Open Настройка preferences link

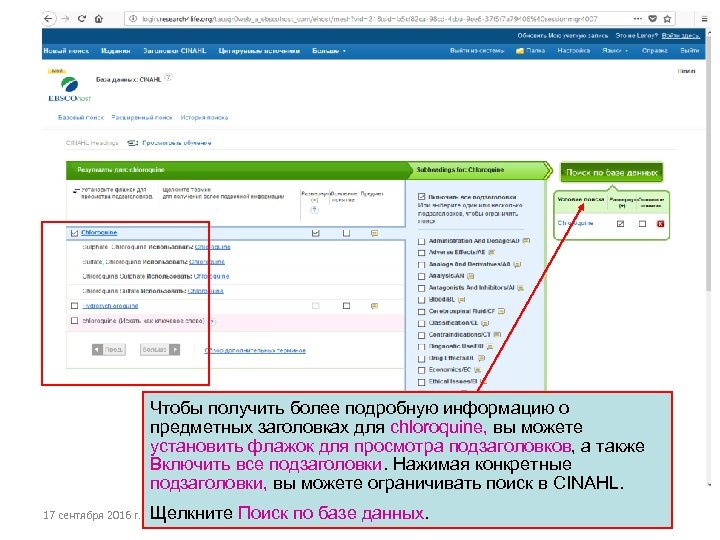tap(574, 51)
